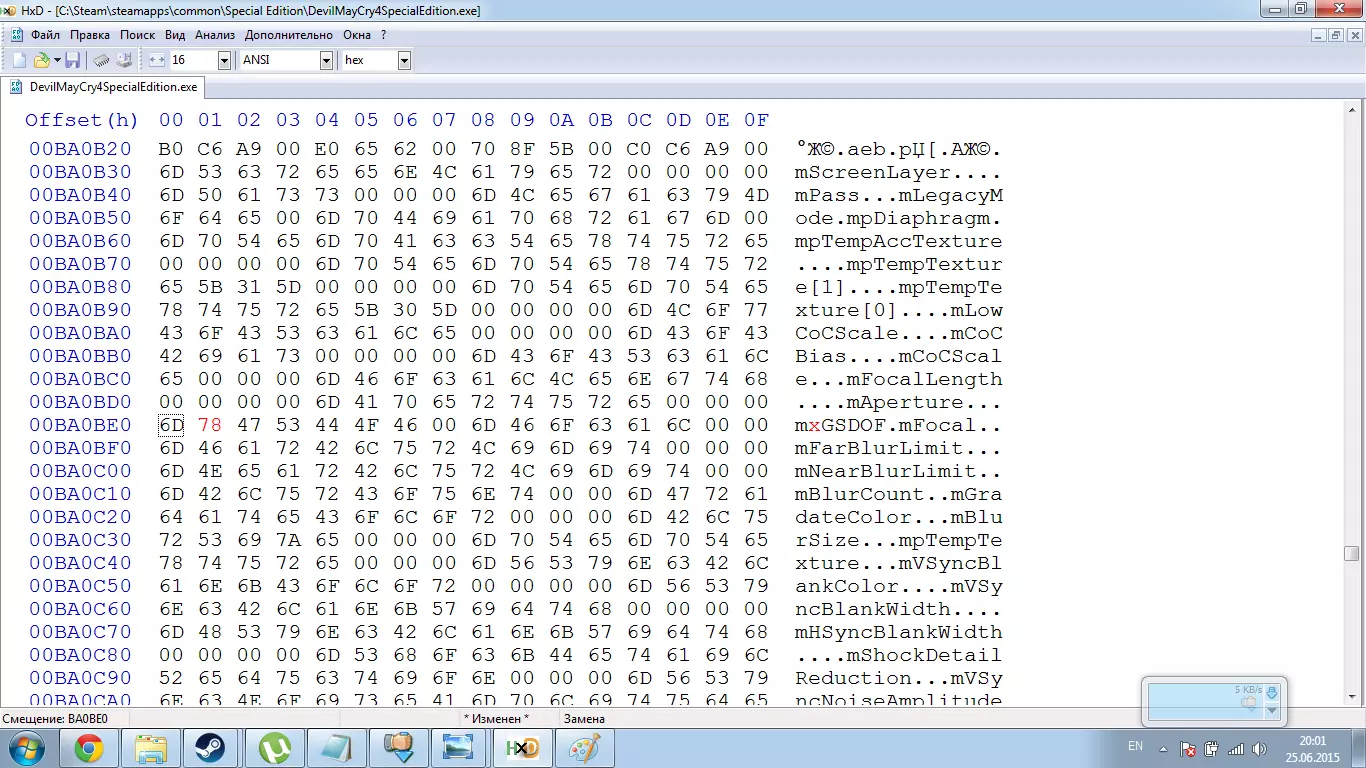
Task: Click the Open file folder icon
Action: tap(41, 60)
